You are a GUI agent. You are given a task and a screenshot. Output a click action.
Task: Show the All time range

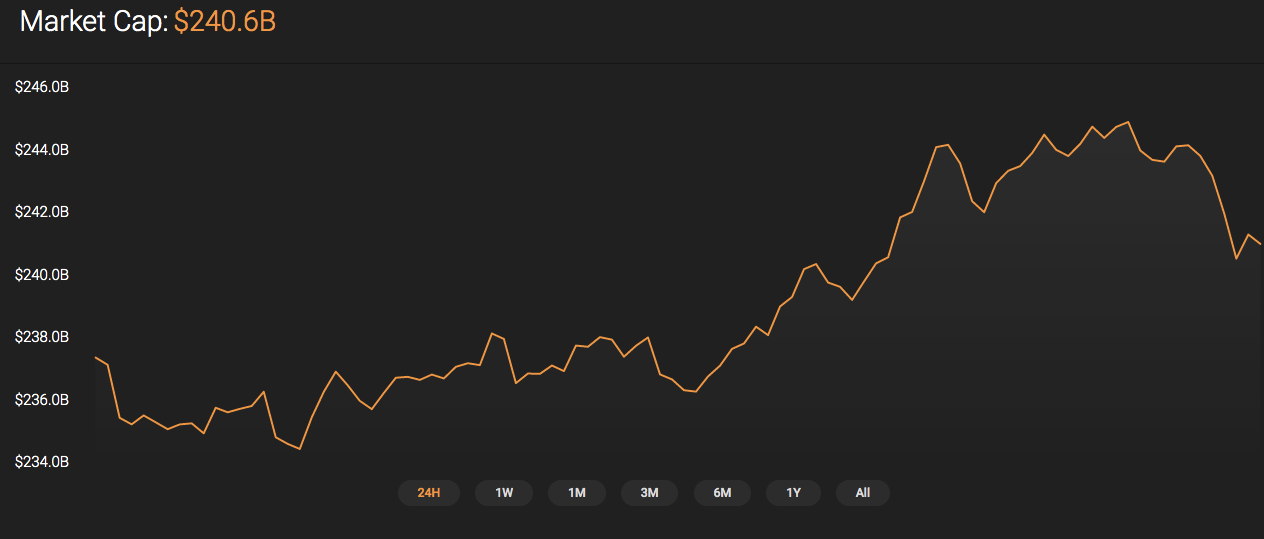pos(863,493)
